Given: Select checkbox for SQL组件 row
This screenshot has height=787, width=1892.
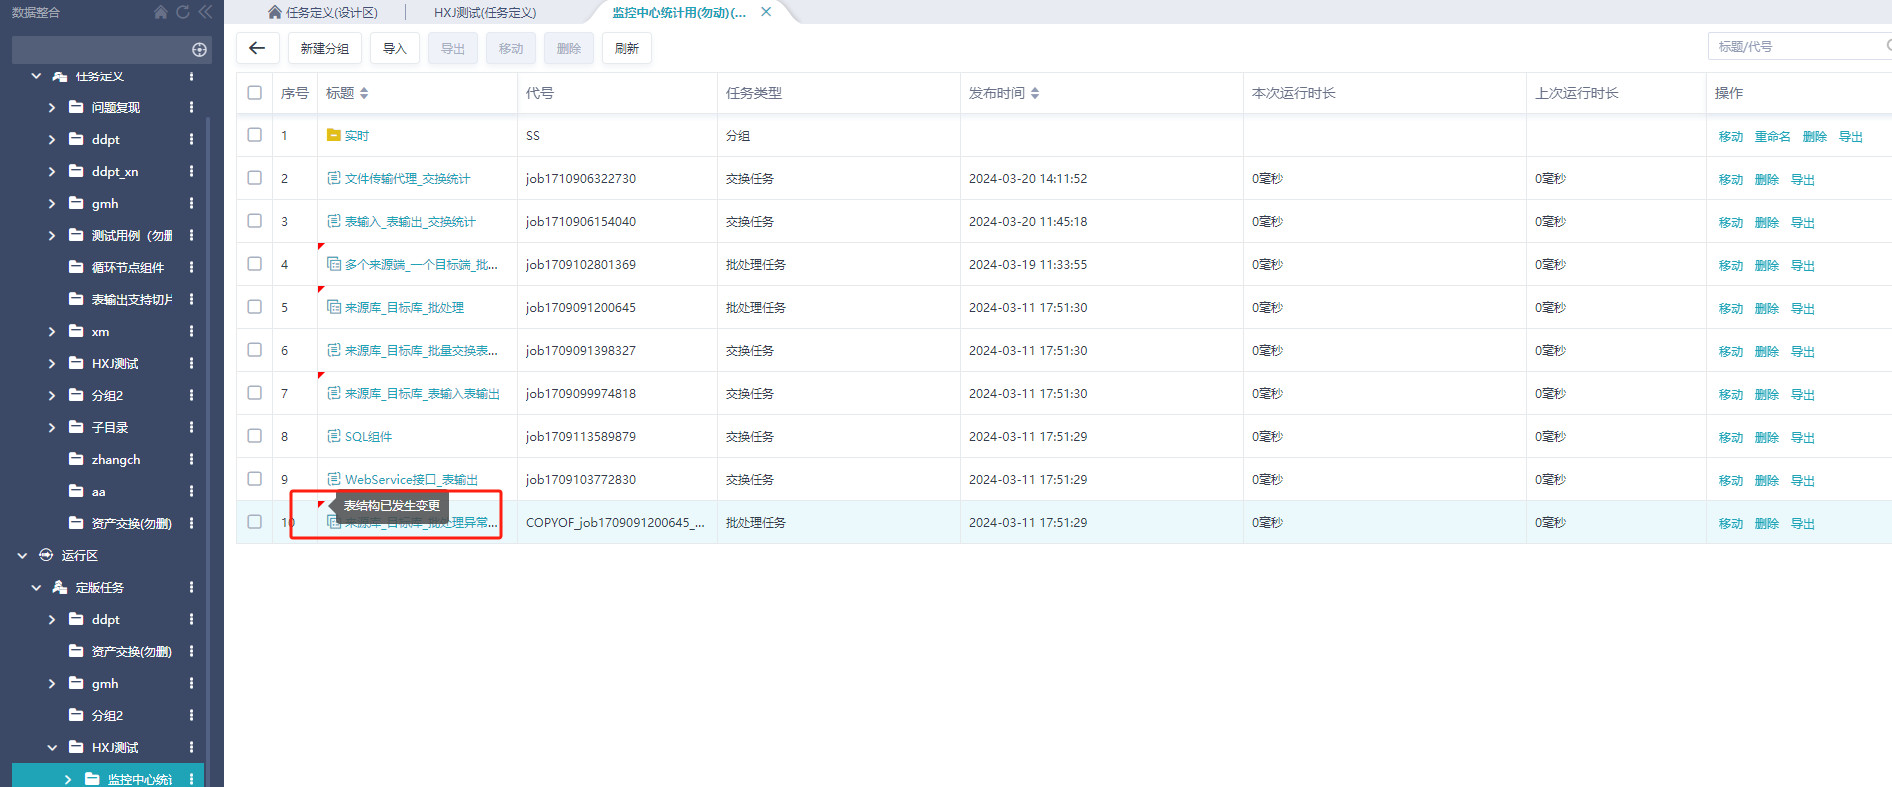Looking at the screenshot, I should tap(255, 436).
